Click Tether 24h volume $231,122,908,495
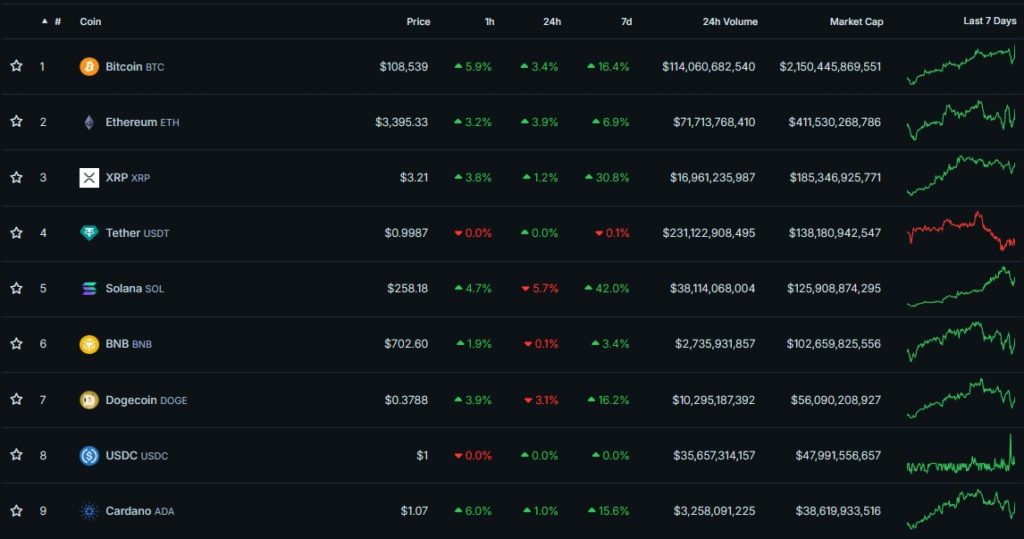The image size is (1024, 539). (709, 233)
